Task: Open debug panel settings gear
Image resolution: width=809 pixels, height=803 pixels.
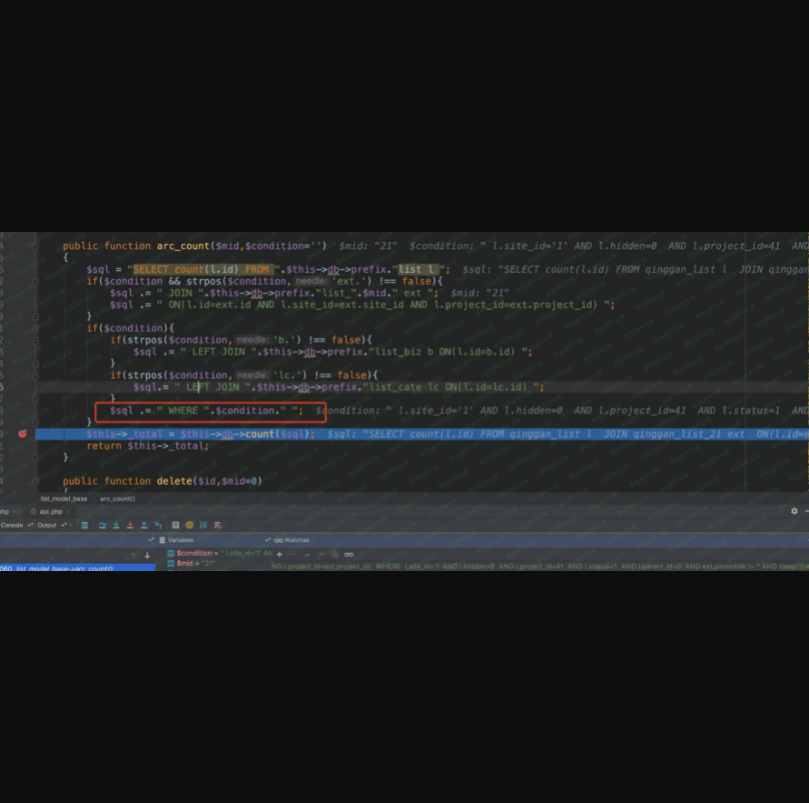Action: (795, 511)
